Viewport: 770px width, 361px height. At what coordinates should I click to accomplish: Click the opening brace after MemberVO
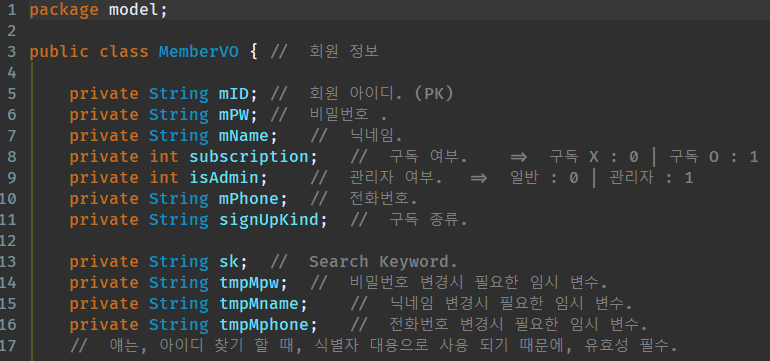253,52
